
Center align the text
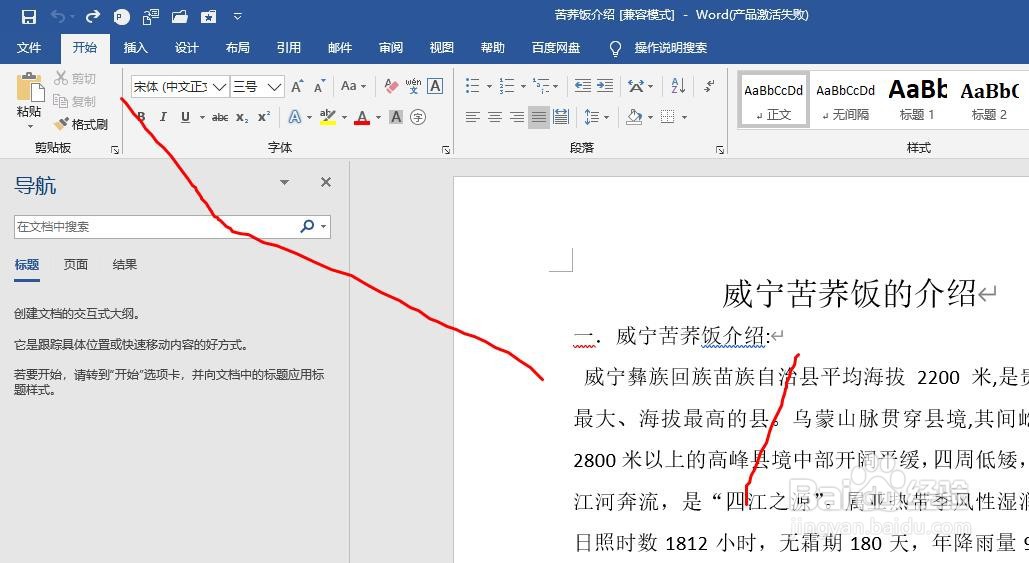(x=495, y=117)
